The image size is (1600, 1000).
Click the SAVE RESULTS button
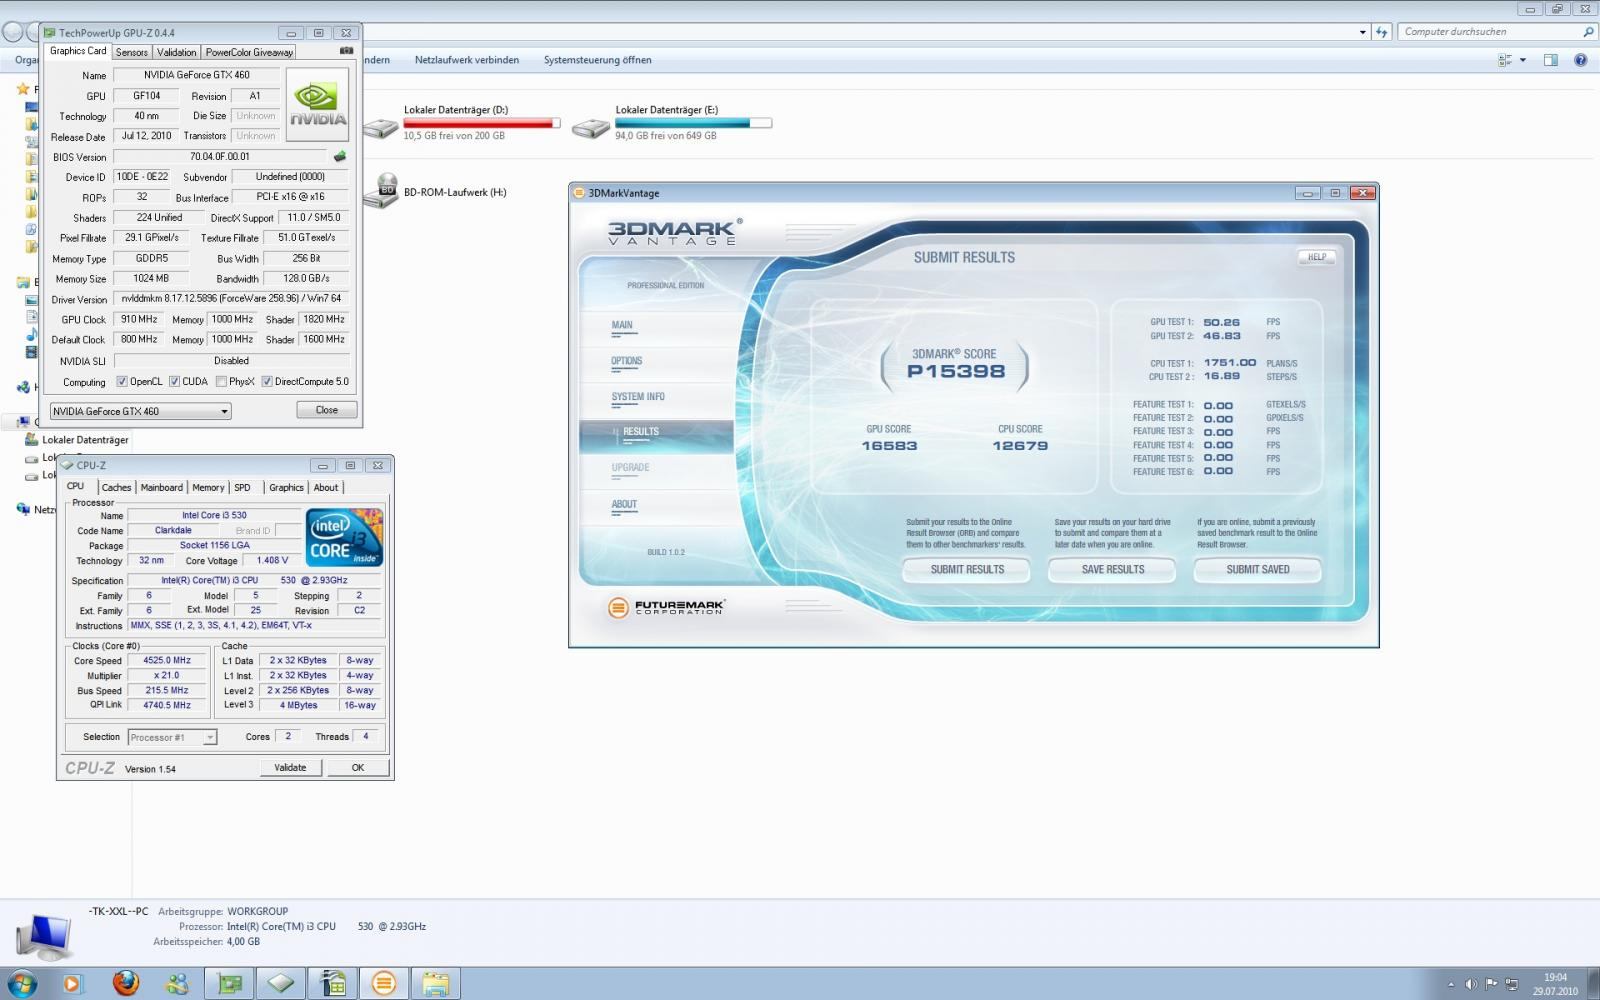coord(1113,570)
